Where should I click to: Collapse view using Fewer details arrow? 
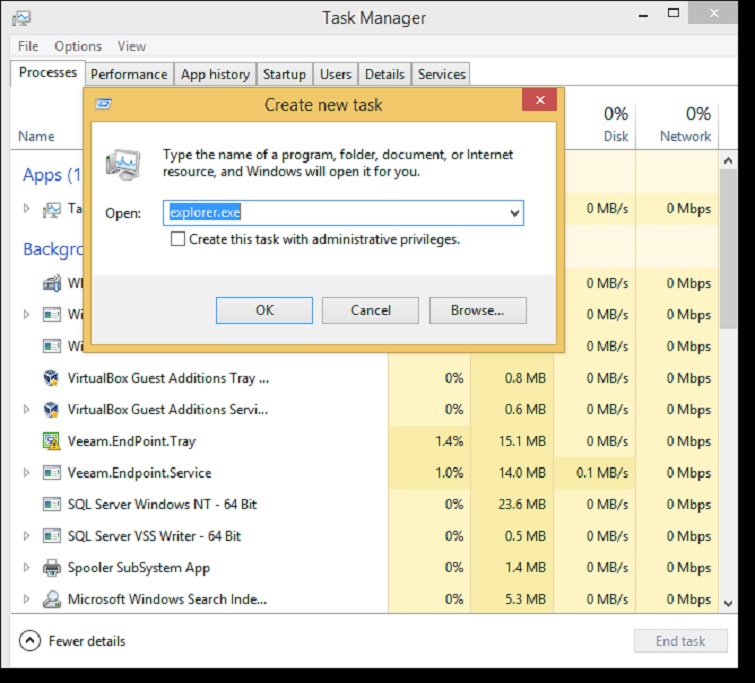coord(30,641)
